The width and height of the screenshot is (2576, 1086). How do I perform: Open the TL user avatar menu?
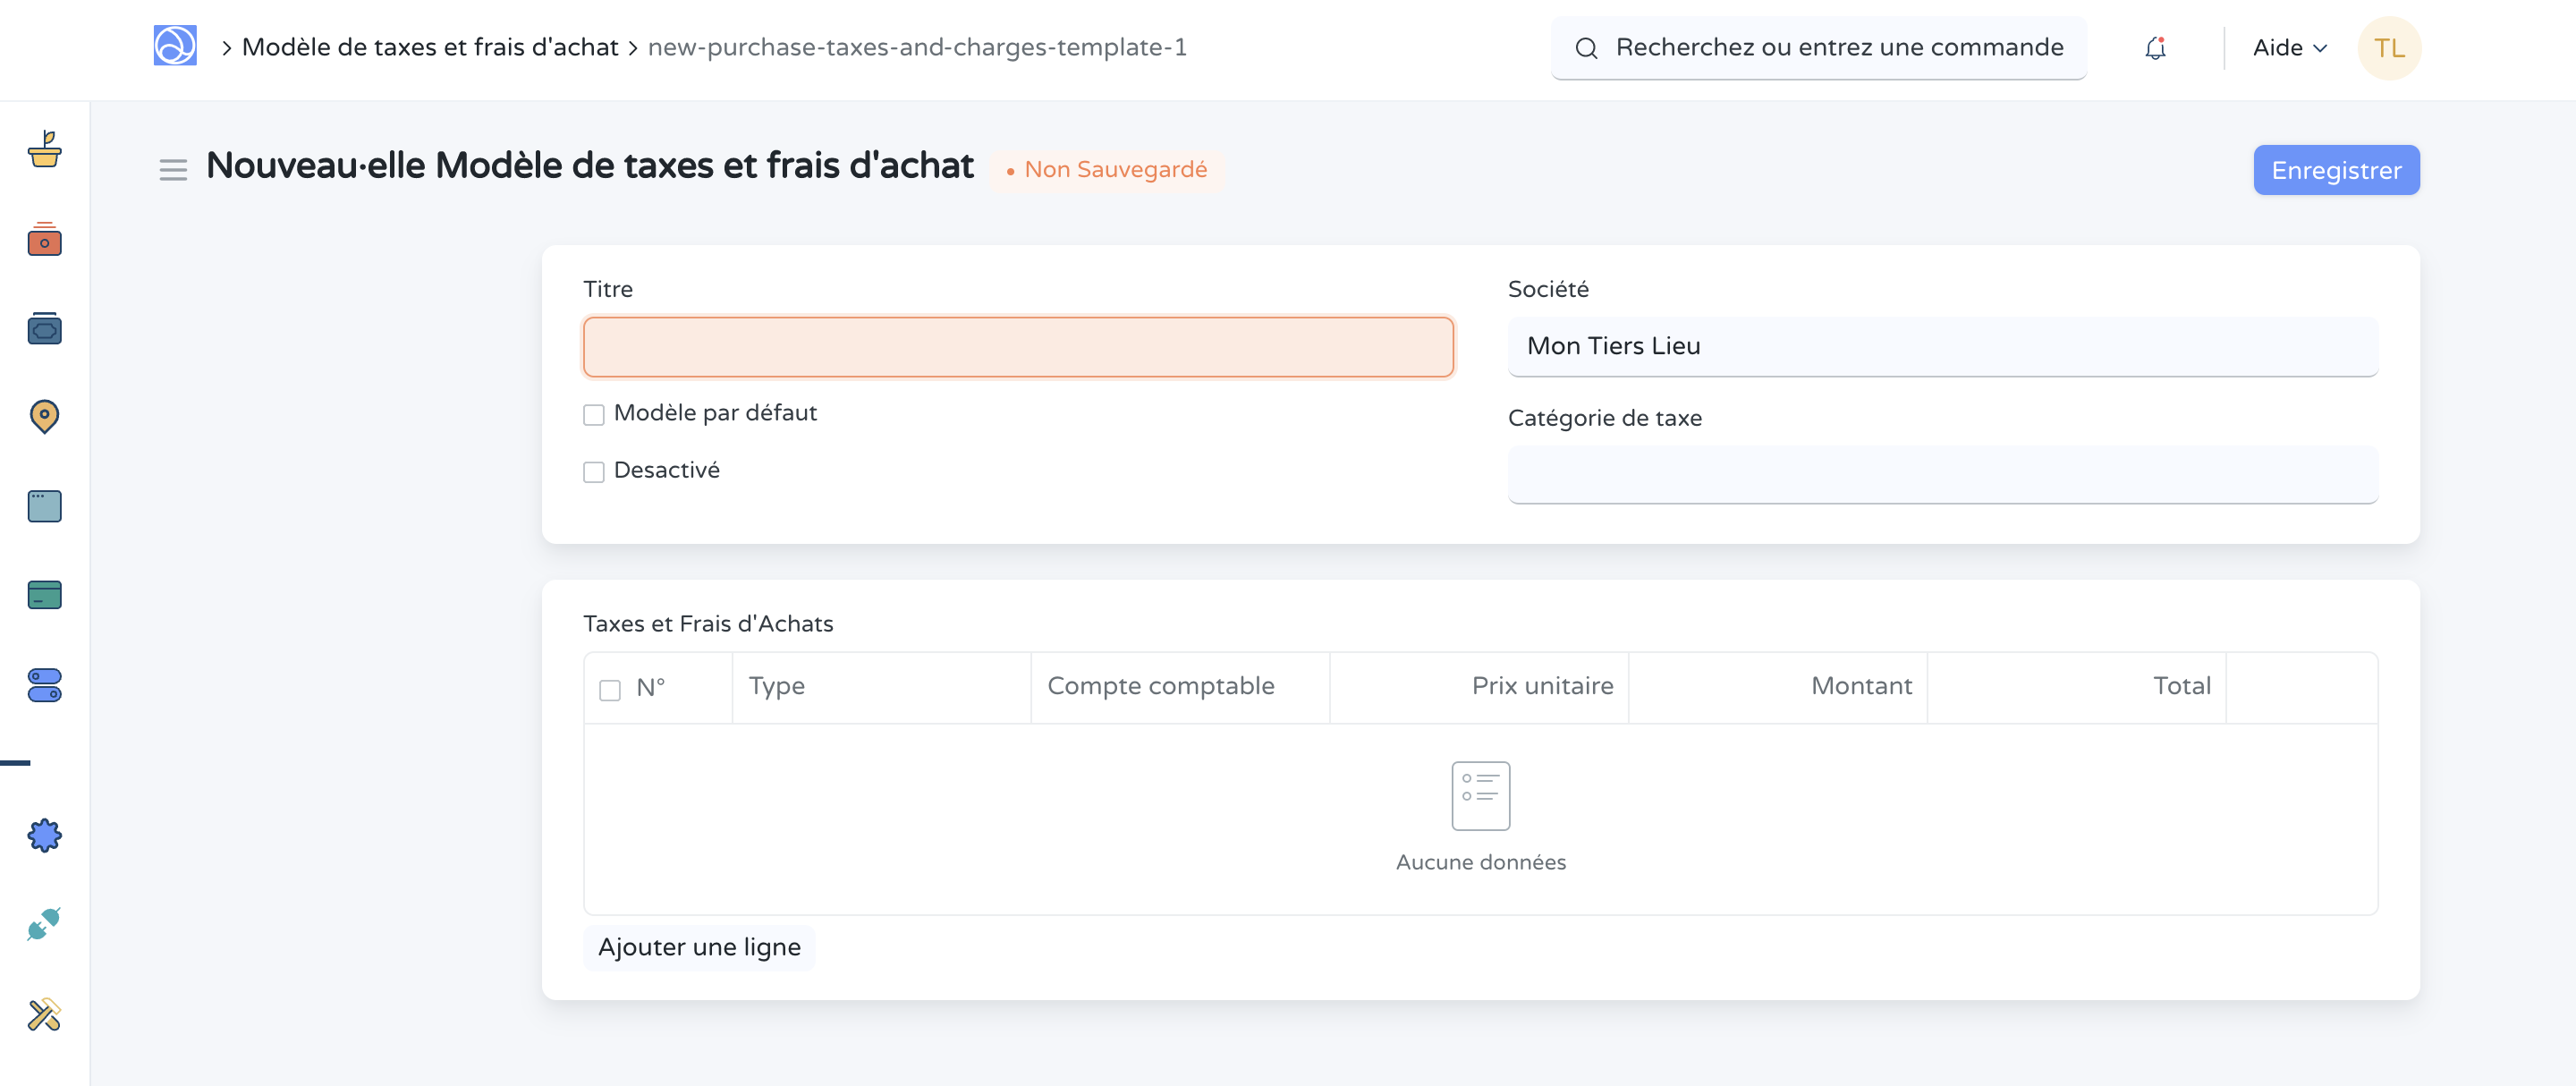coord(2388,48)
